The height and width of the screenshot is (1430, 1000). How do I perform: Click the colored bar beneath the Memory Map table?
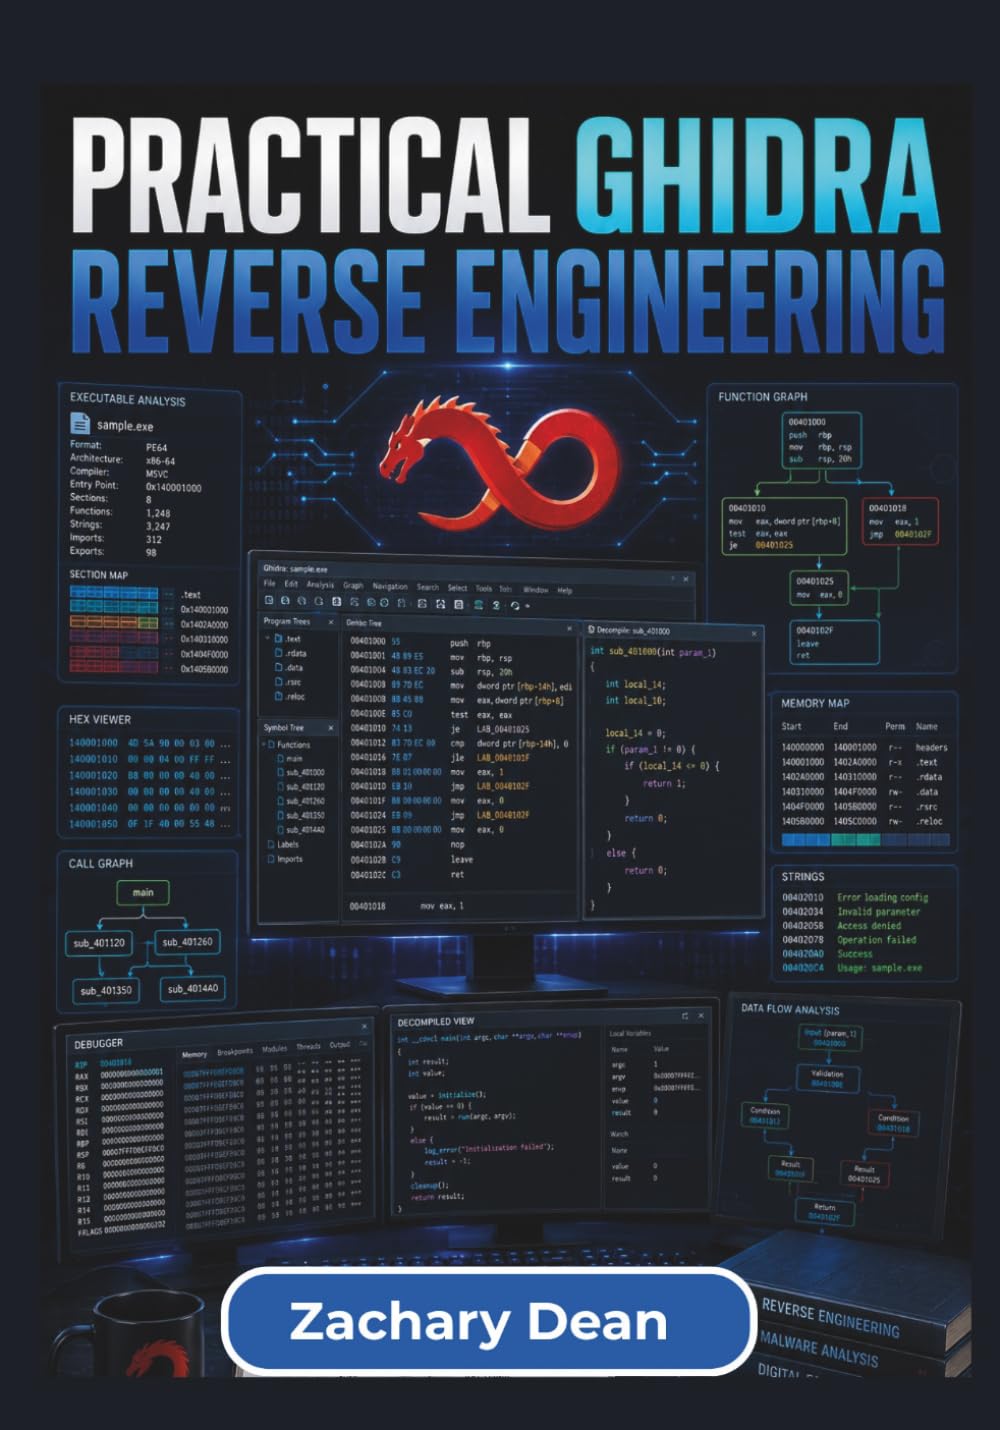click(x=865, y=838)
